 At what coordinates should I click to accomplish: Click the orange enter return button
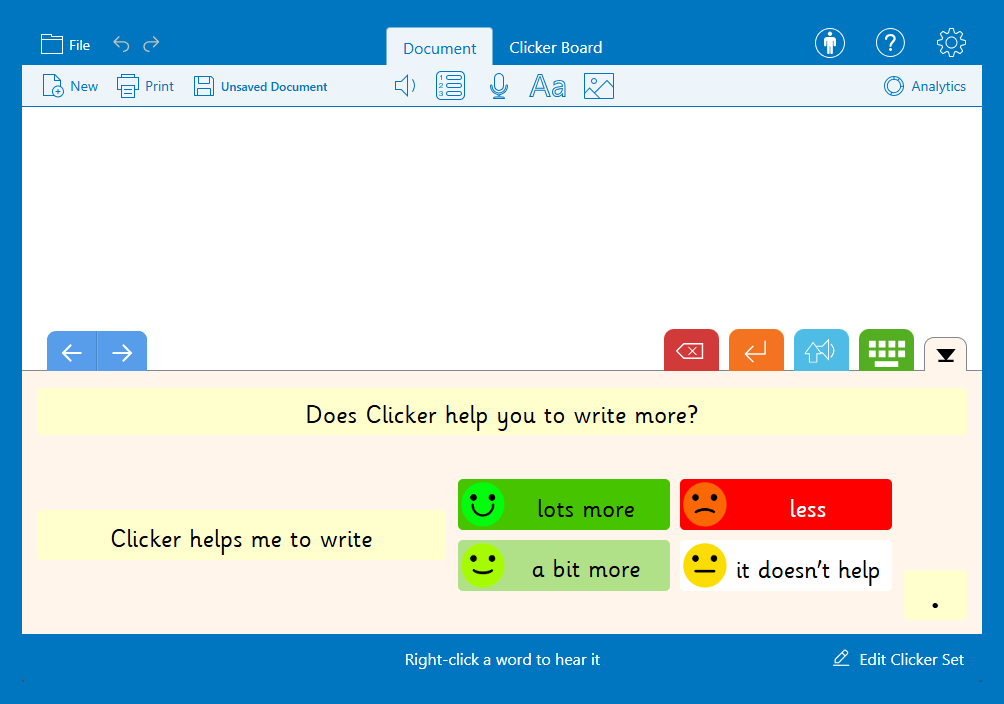click(756, 350)
